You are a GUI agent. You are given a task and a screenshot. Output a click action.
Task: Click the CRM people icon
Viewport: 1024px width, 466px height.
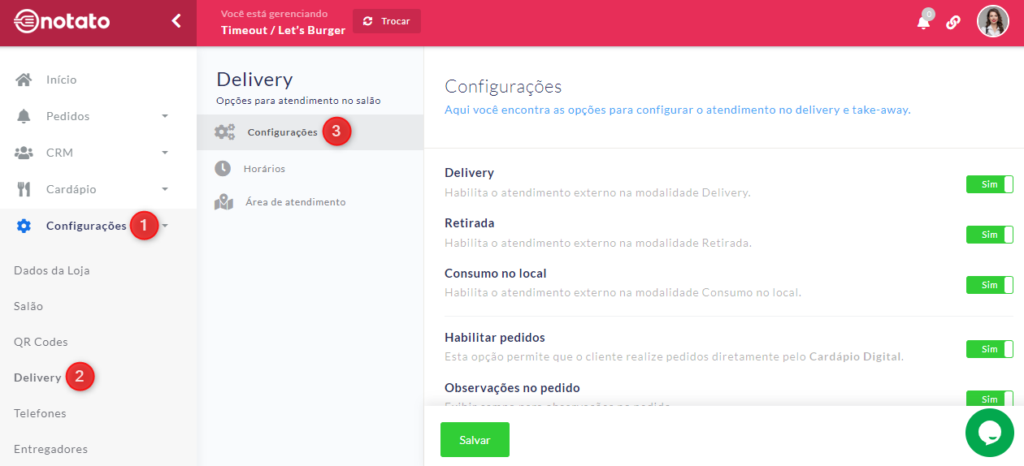coord(24,153)
